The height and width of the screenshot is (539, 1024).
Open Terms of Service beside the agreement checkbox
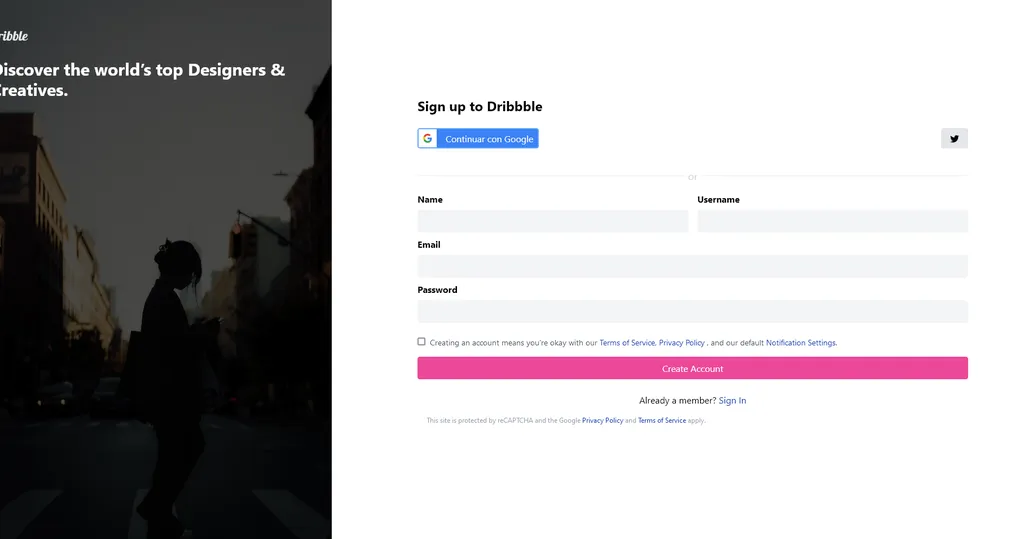[x=627, y=342]
